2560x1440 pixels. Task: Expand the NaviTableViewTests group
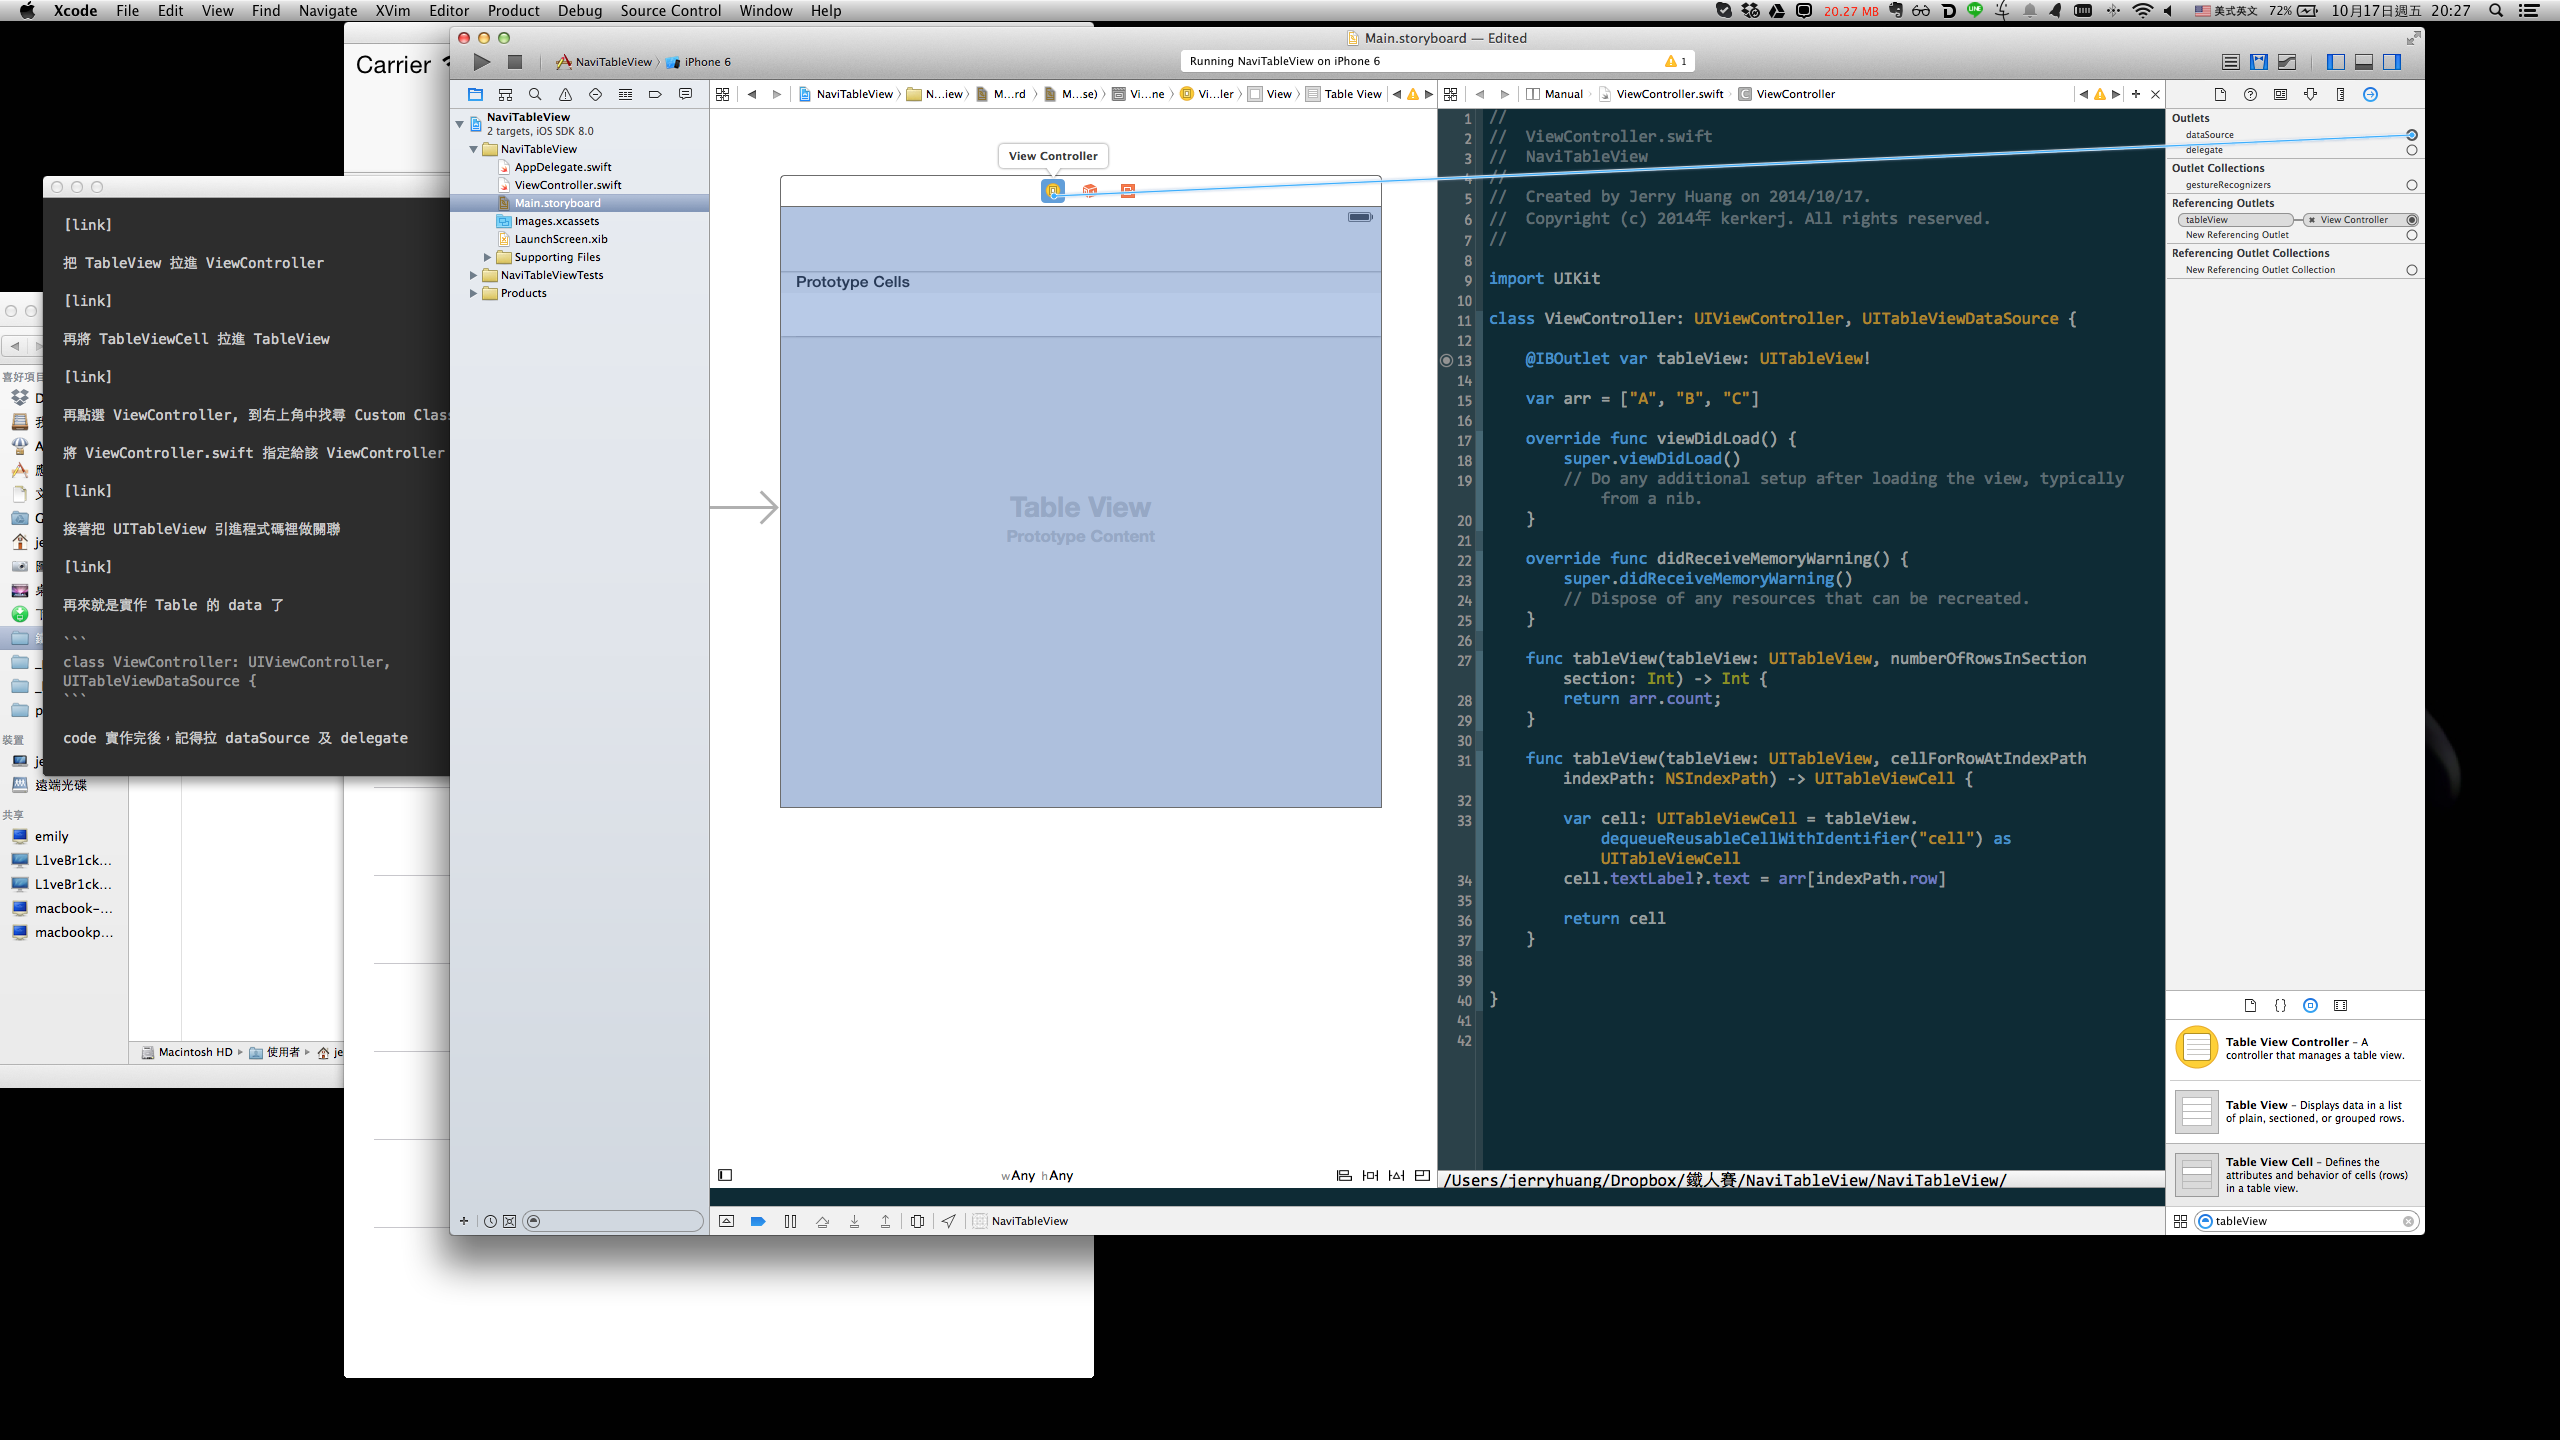(x=474, y=275)
